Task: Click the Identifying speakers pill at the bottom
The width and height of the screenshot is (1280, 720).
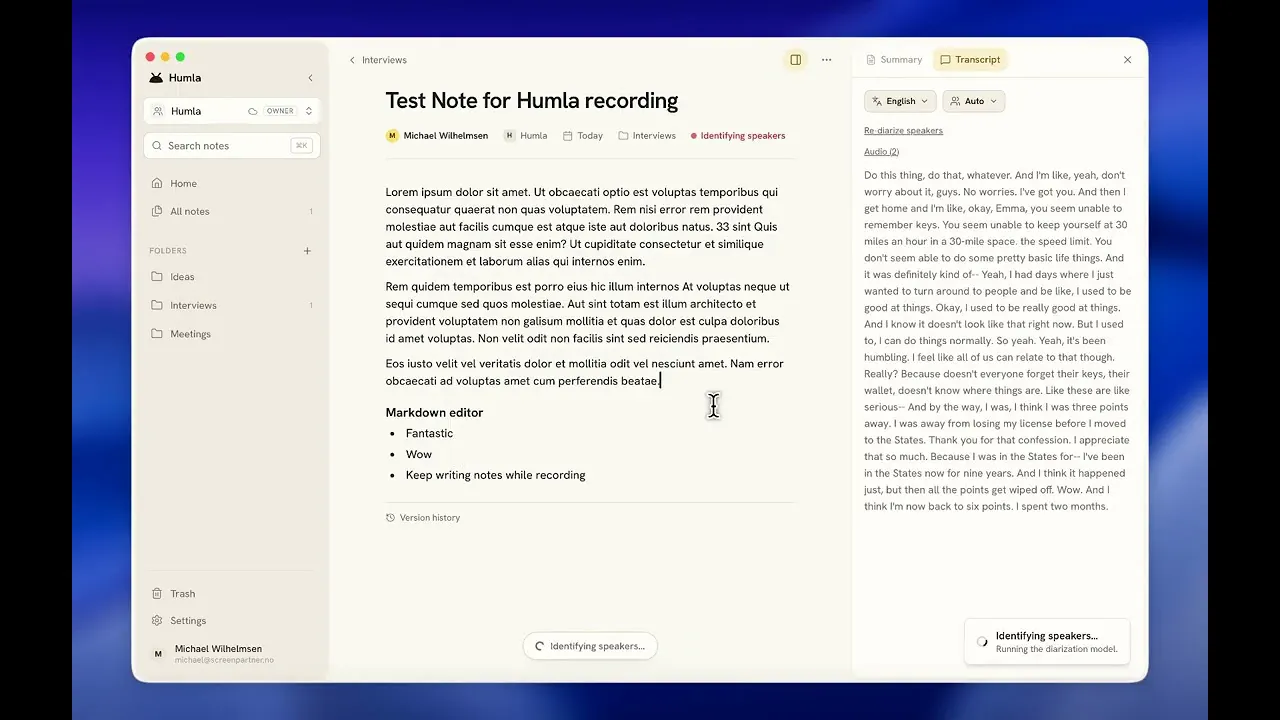Action: tap(590, 646)
